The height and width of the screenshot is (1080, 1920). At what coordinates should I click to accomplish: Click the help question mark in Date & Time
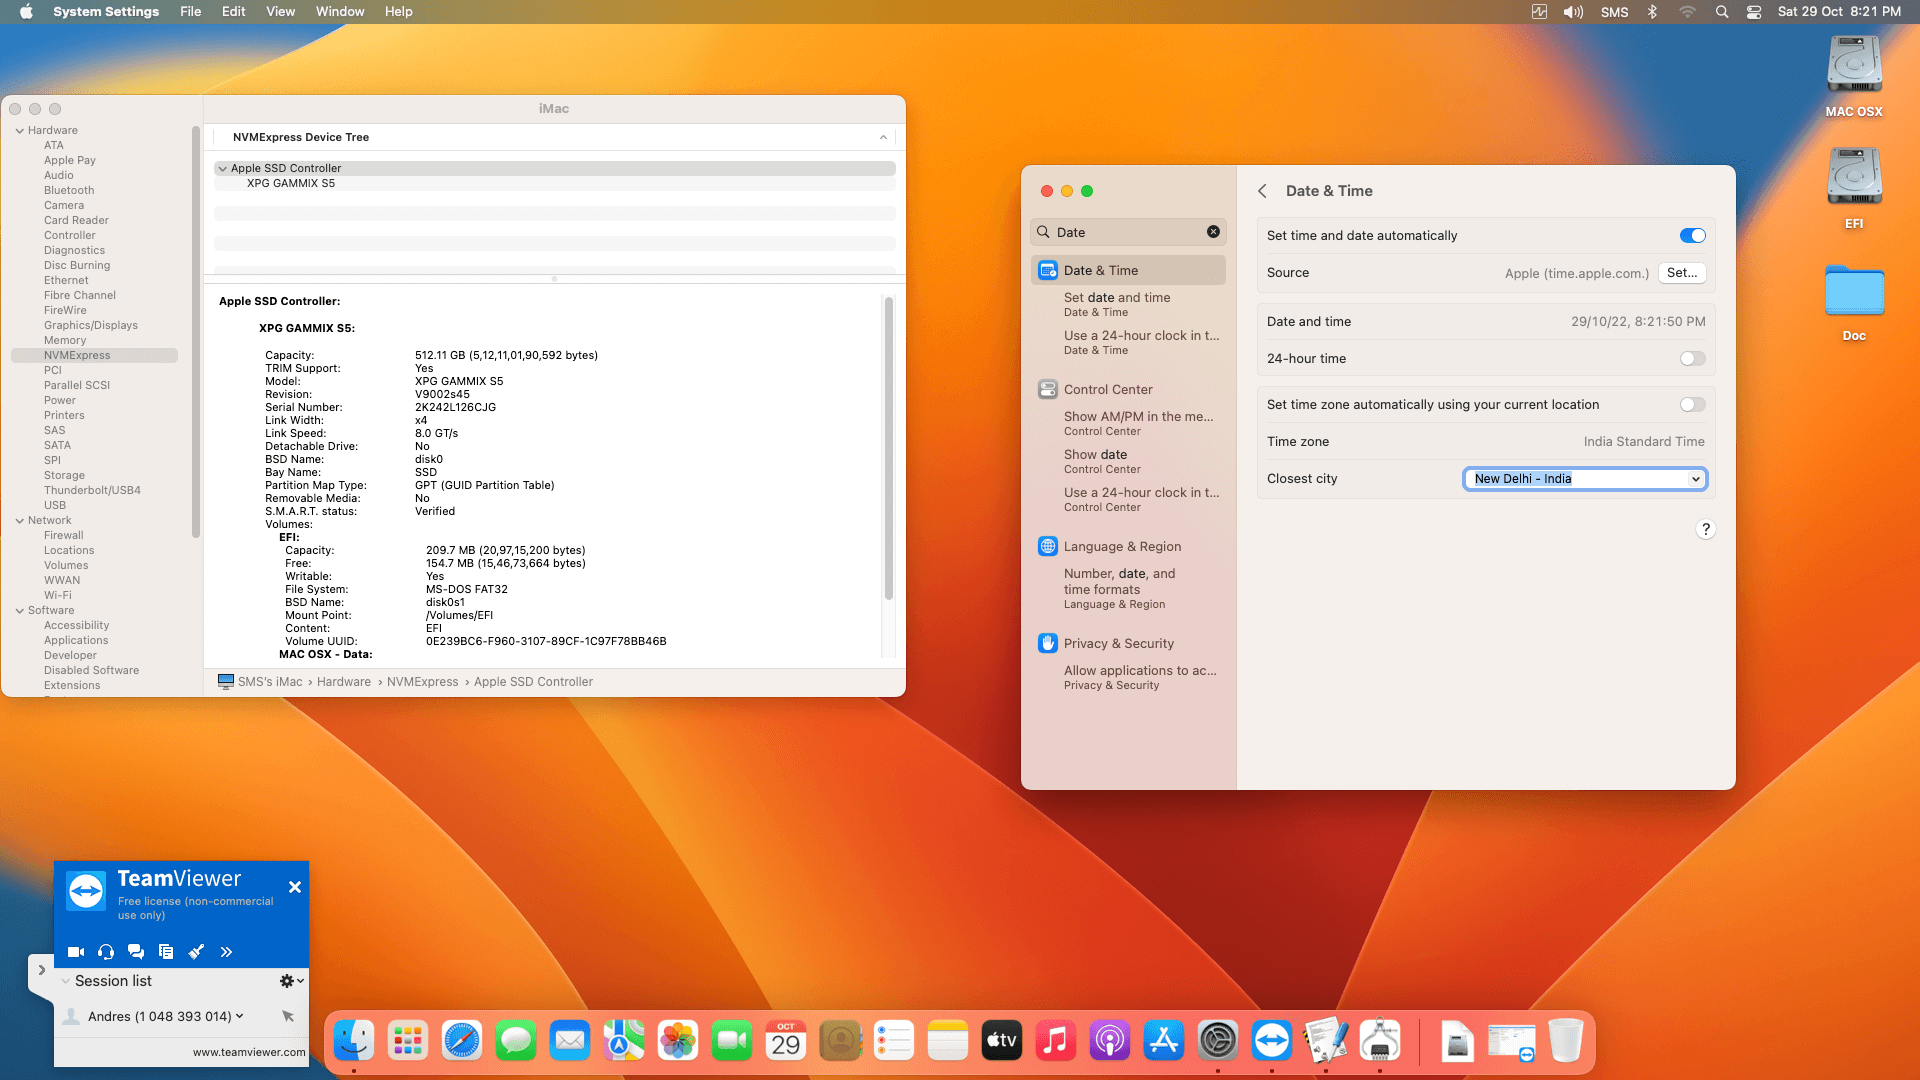pos(1707,529)
